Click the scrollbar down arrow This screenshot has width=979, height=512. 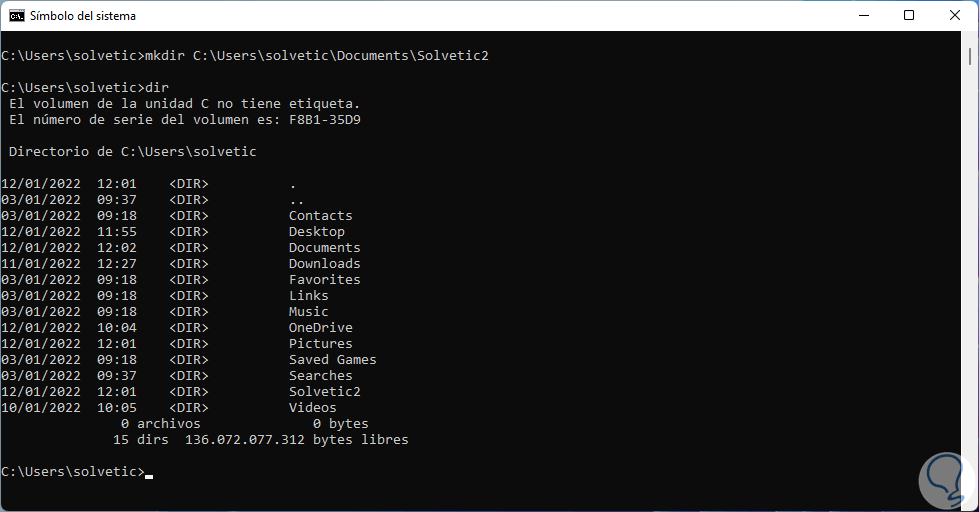[x=970, y=502]
